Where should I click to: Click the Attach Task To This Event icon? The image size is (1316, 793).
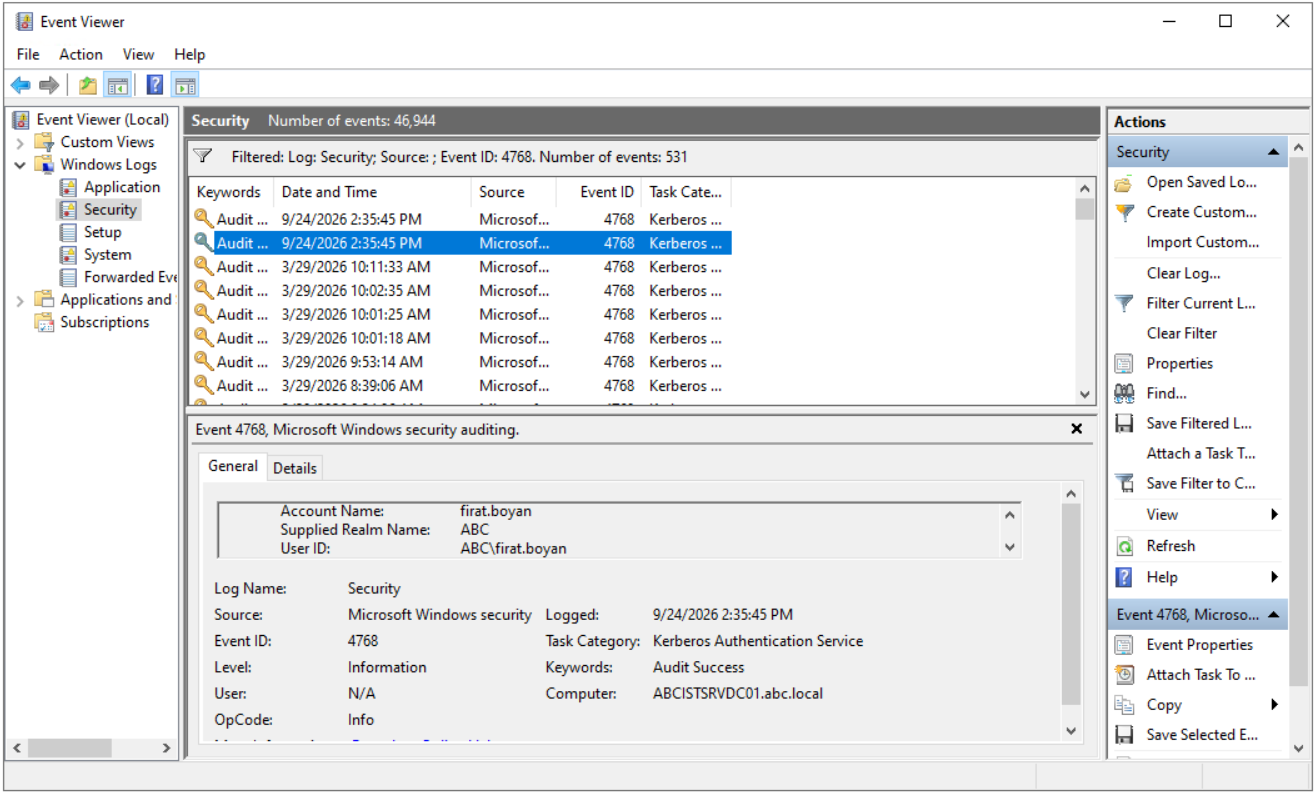tap(1124, 675)
